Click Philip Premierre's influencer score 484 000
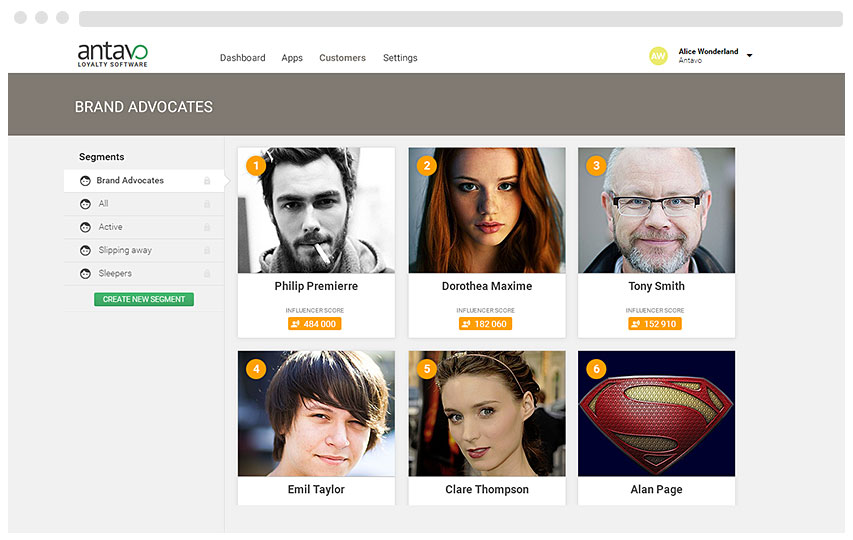The image size is (853, 540). pyautogui.click(x=315, y=324)
